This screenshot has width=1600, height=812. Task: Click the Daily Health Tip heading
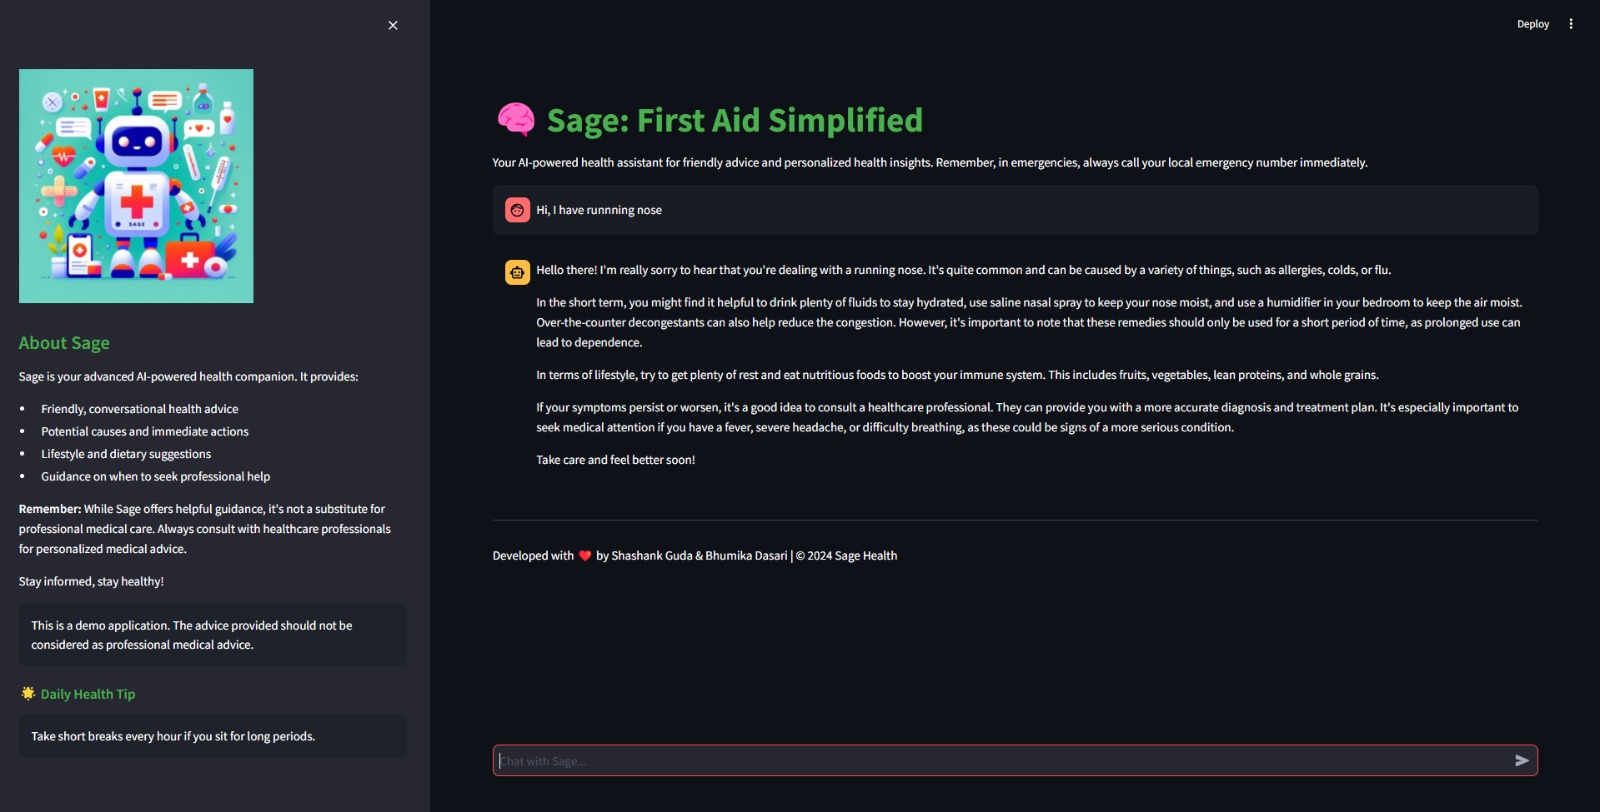[x=88, y=694]
